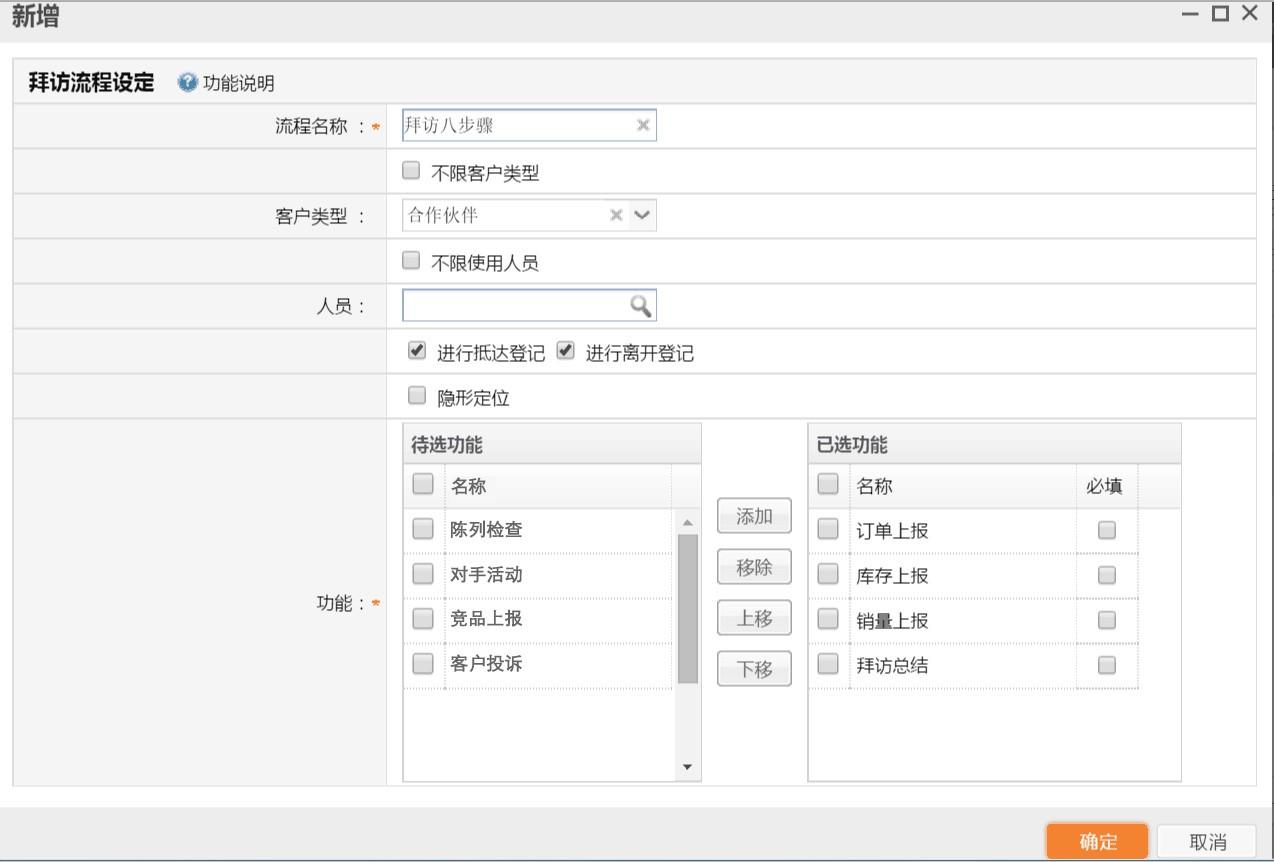1274x862 pixels.
Task: Clear the 流程名称 field with X icon
Action: coord(643,125)
